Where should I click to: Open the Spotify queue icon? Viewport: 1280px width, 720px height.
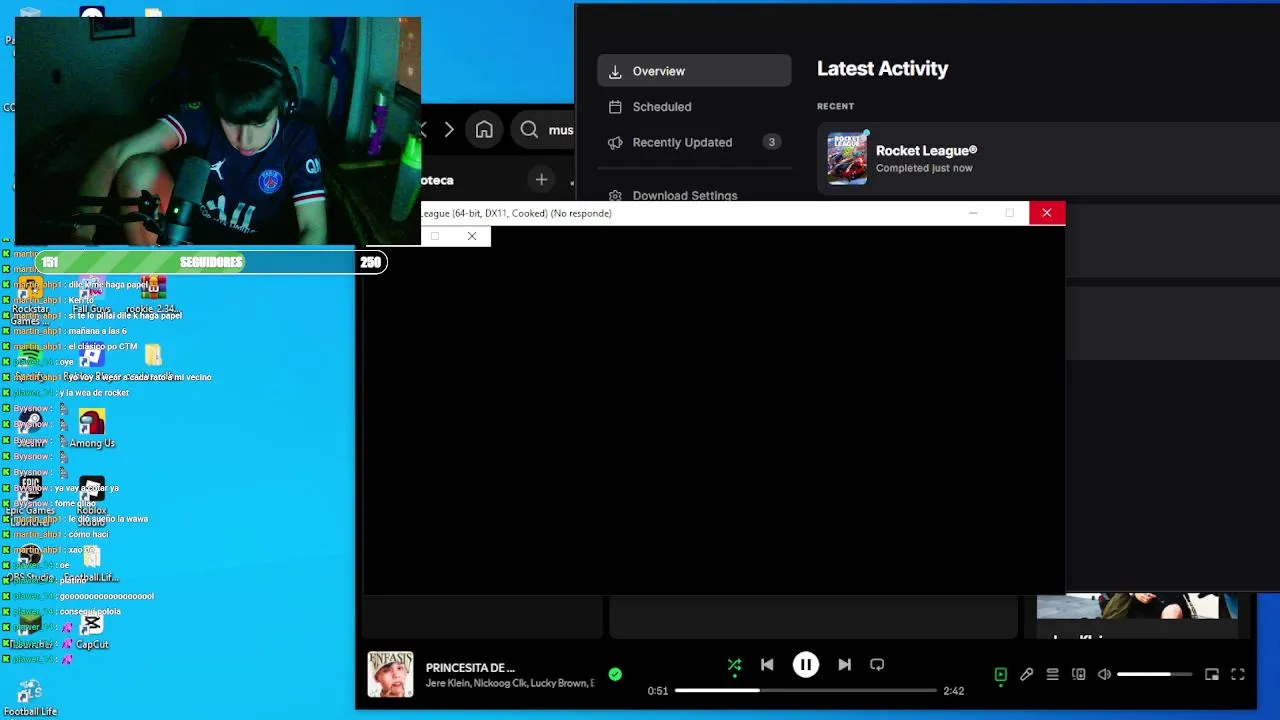(x=1052, y=675)
